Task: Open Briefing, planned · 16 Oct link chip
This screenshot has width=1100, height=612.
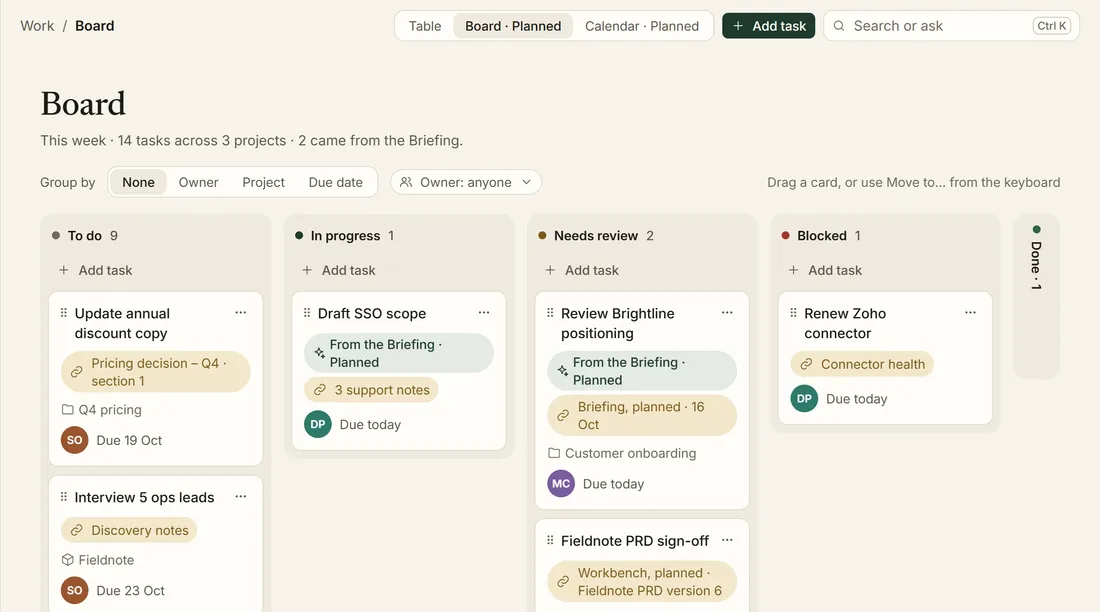Action: coord(642,415)
